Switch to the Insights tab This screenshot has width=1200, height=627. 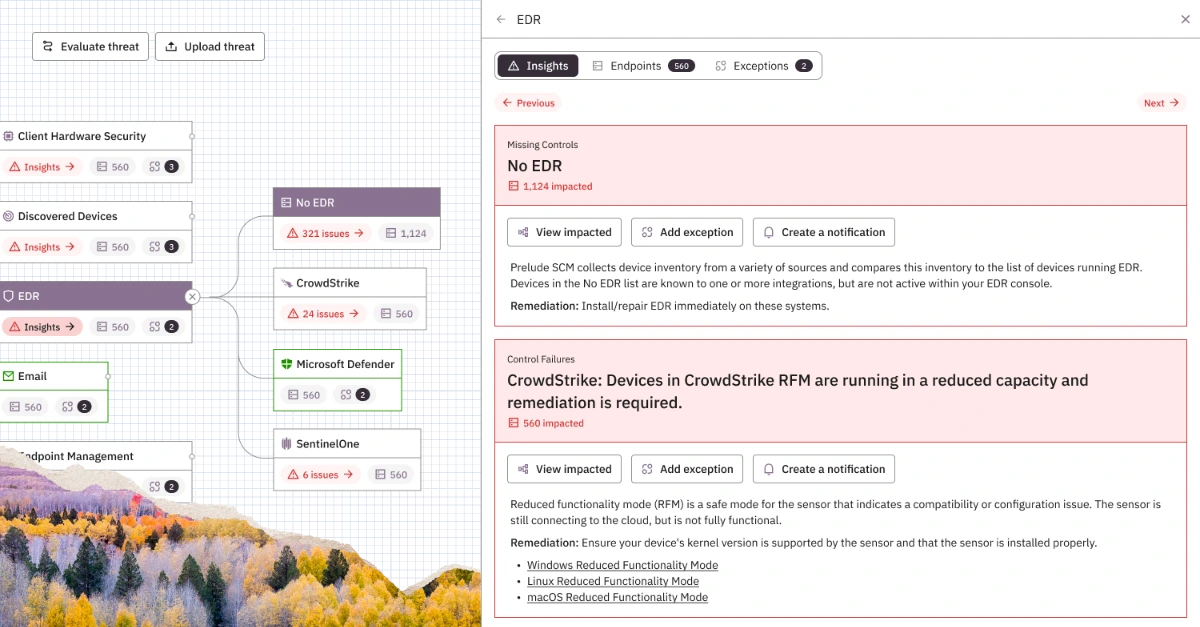(x=538, y=66)
